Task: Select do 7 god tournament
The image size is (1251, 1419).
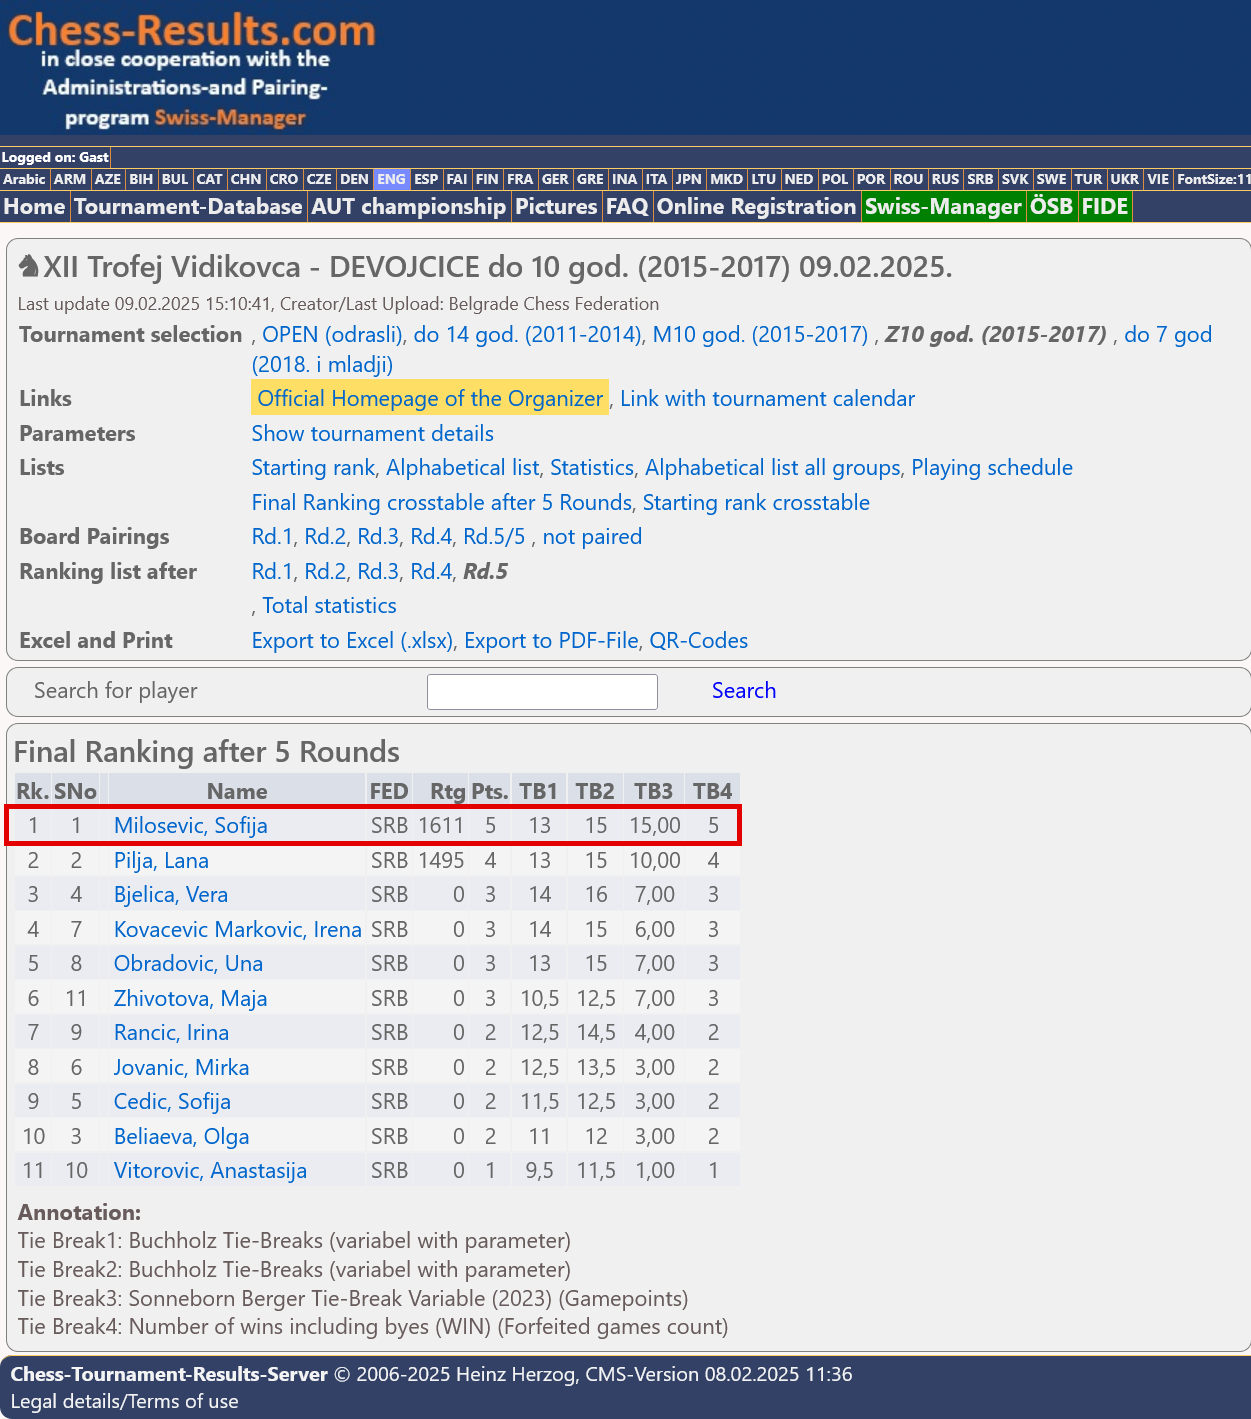Action: click(x=1168, y=335)
